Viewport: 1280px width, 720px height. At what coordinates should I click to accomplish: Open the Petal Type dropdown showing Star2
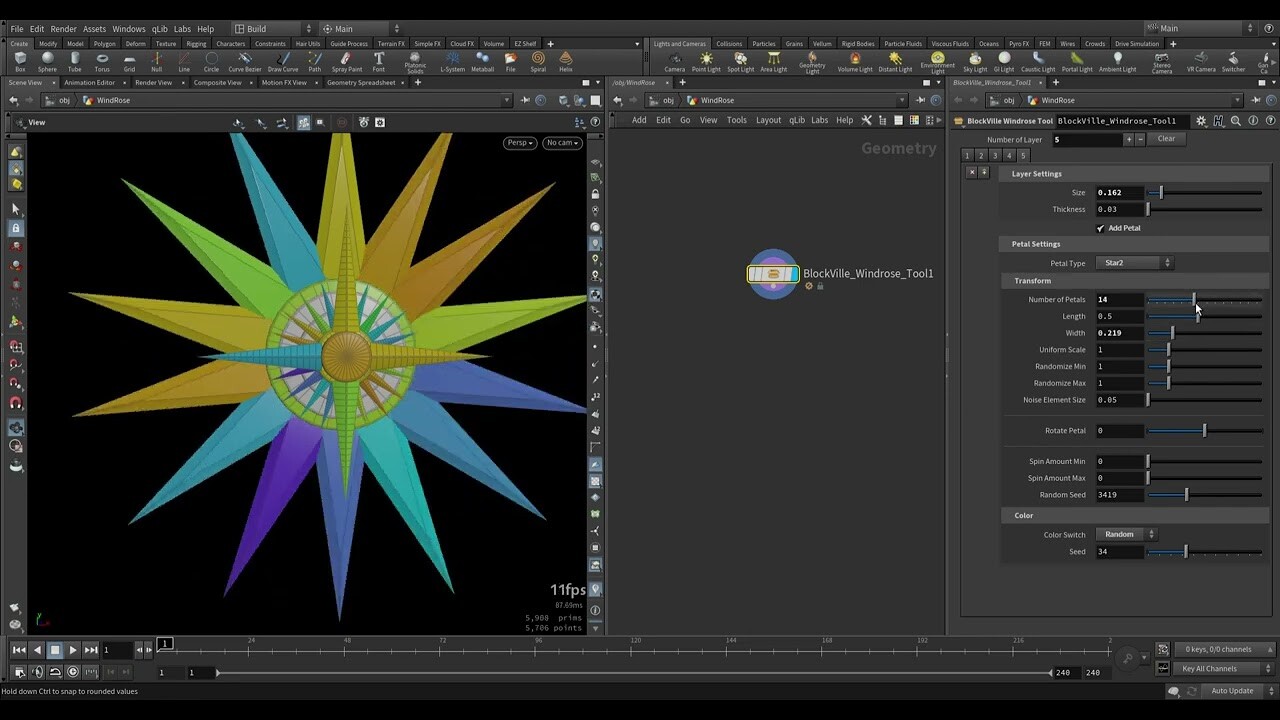coord(1135,262)
